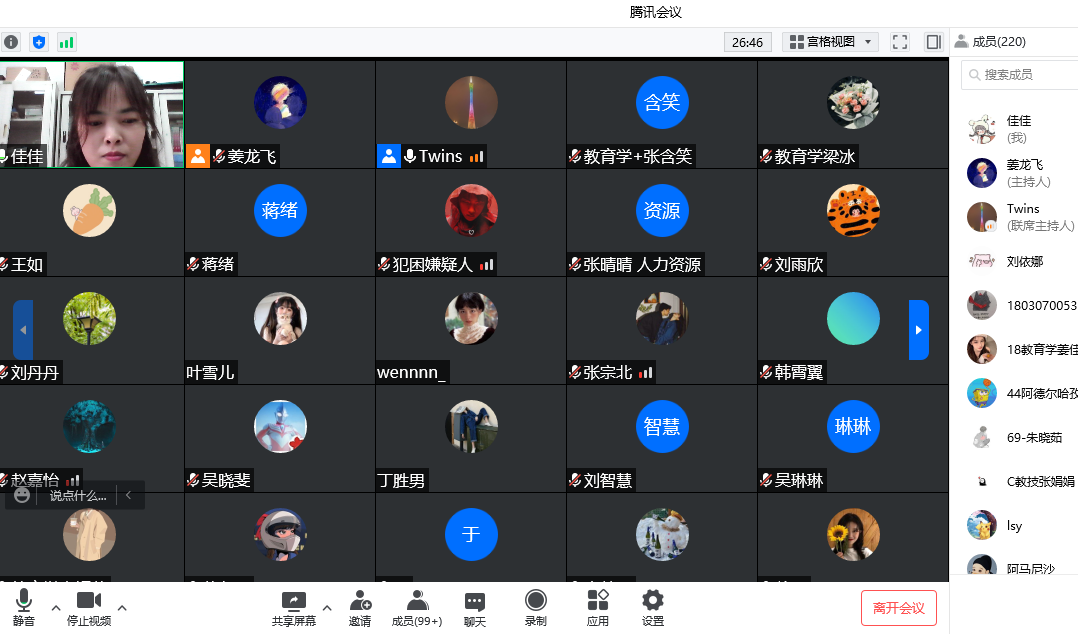Click 刘雨欣's tiger avatar
The image size is (1078, 634).
click(853, 210)
